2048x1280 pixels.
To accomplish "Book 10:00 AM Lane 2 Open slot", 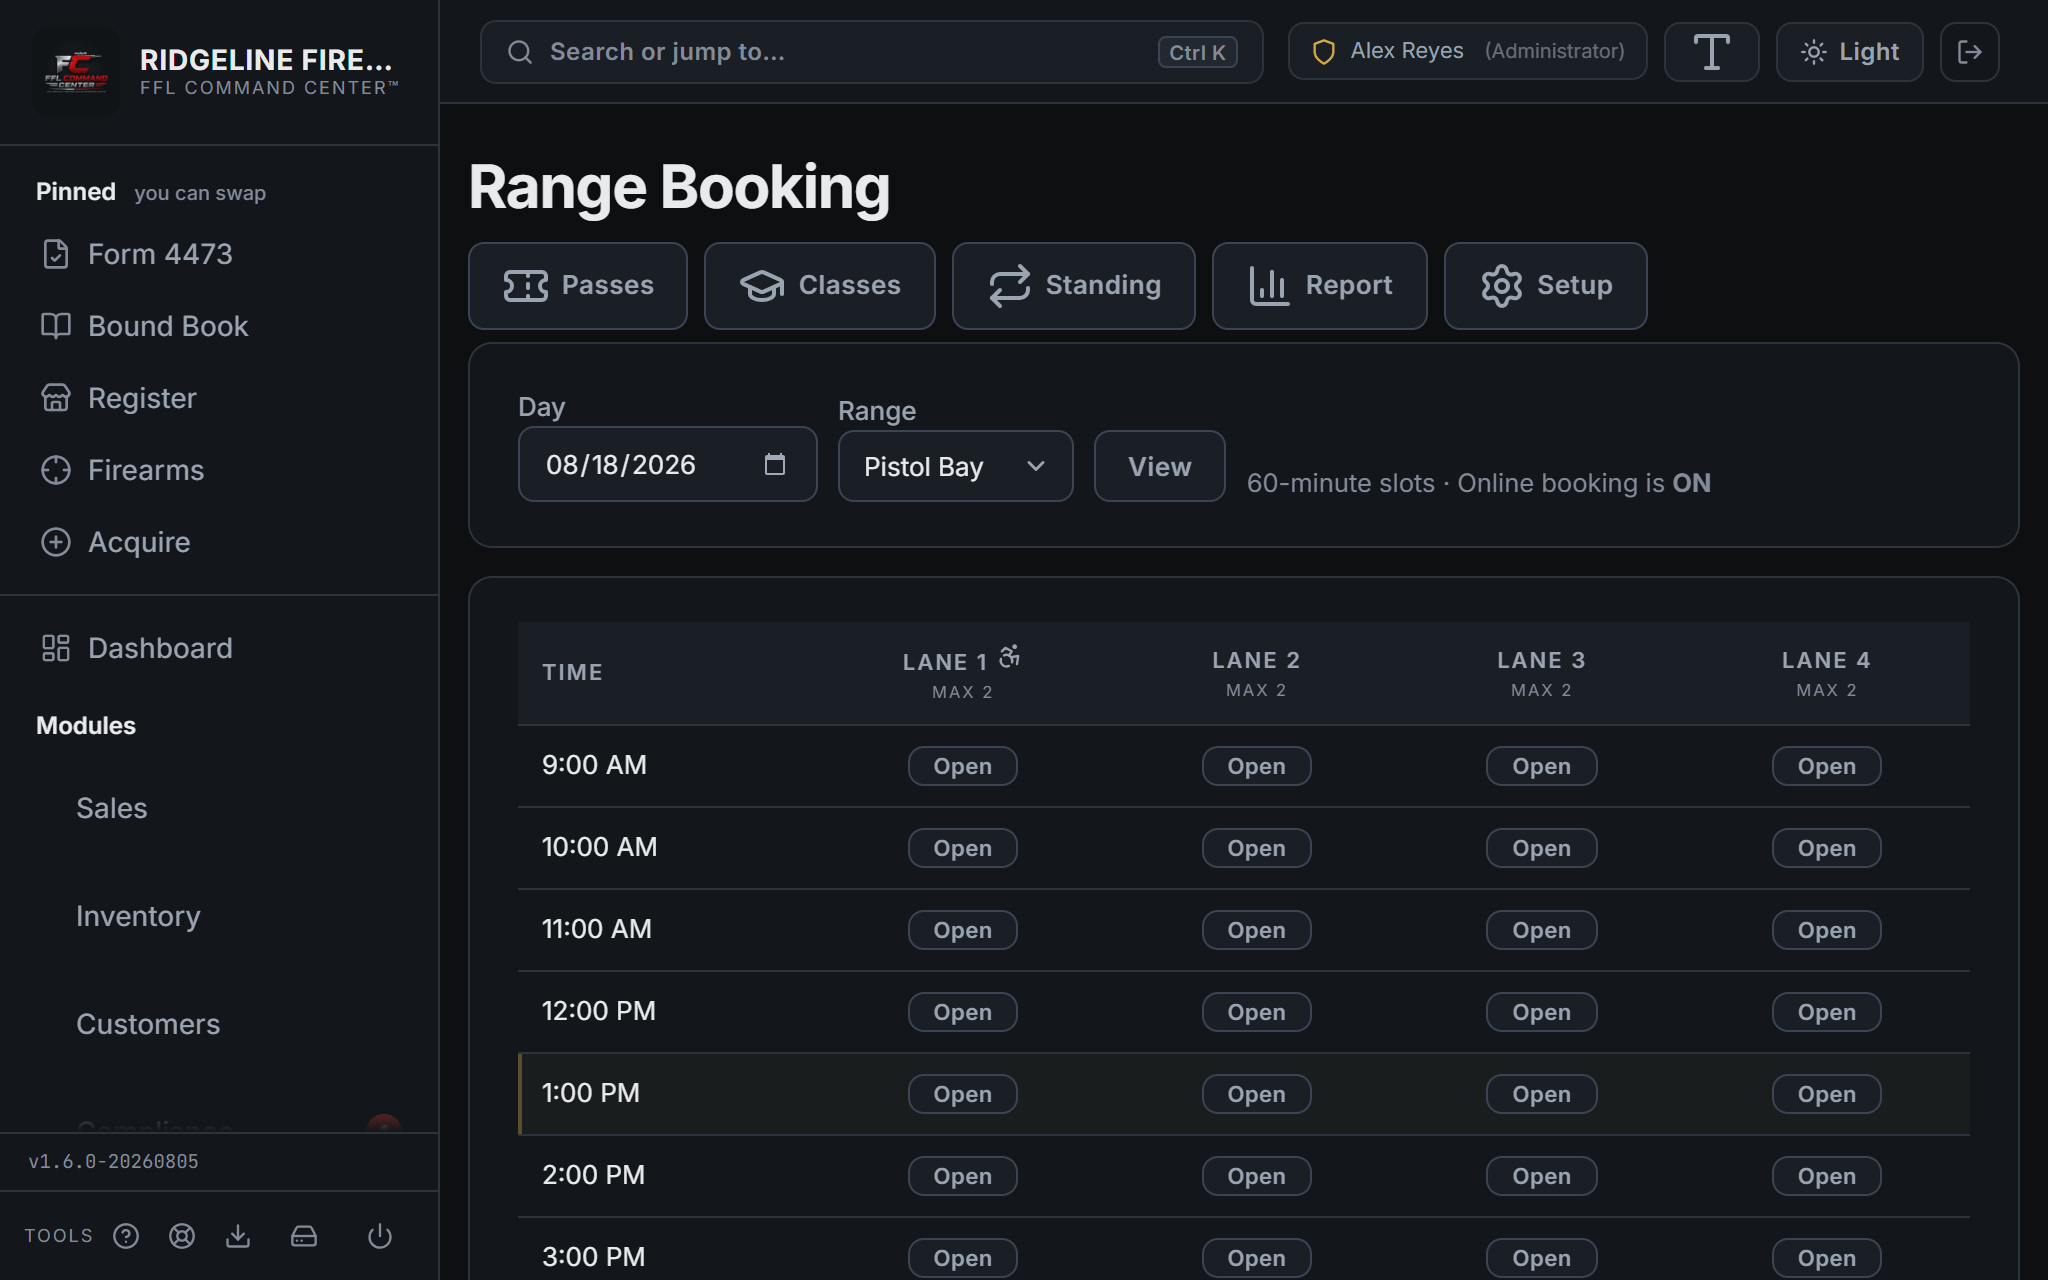I will coord(1257,848).
